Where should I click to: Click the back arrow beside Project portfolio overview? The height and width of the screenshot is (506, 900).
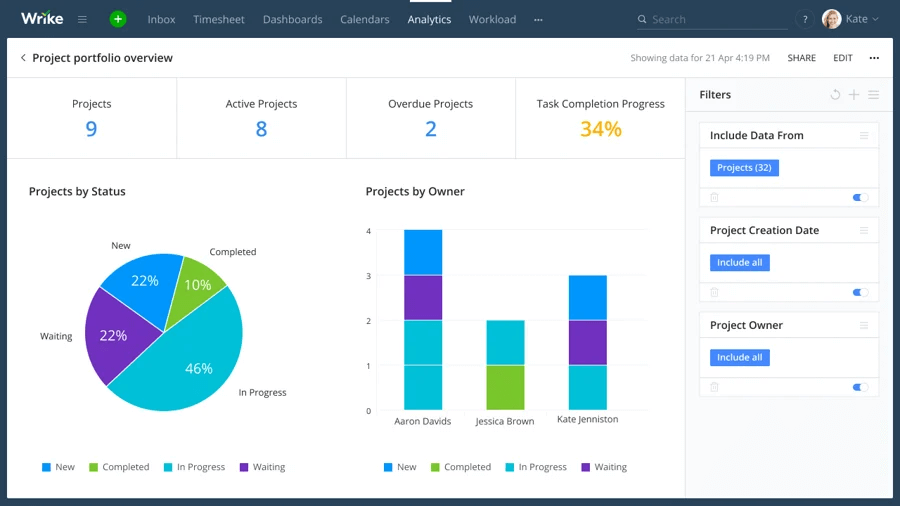coord(23,58)
